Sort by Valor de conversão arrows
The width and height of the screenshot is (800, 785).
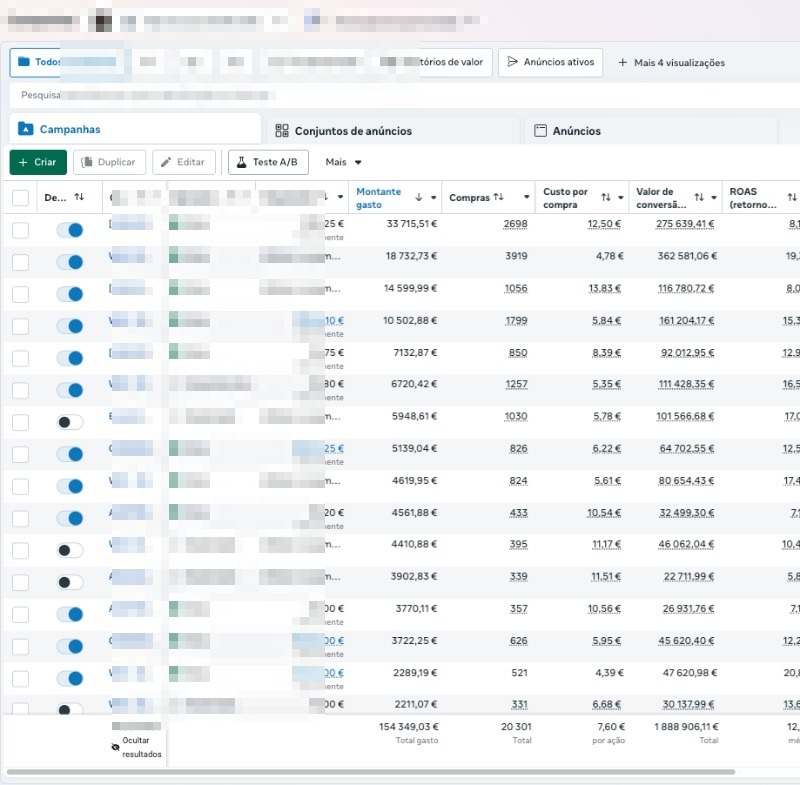tap(699, 197)
